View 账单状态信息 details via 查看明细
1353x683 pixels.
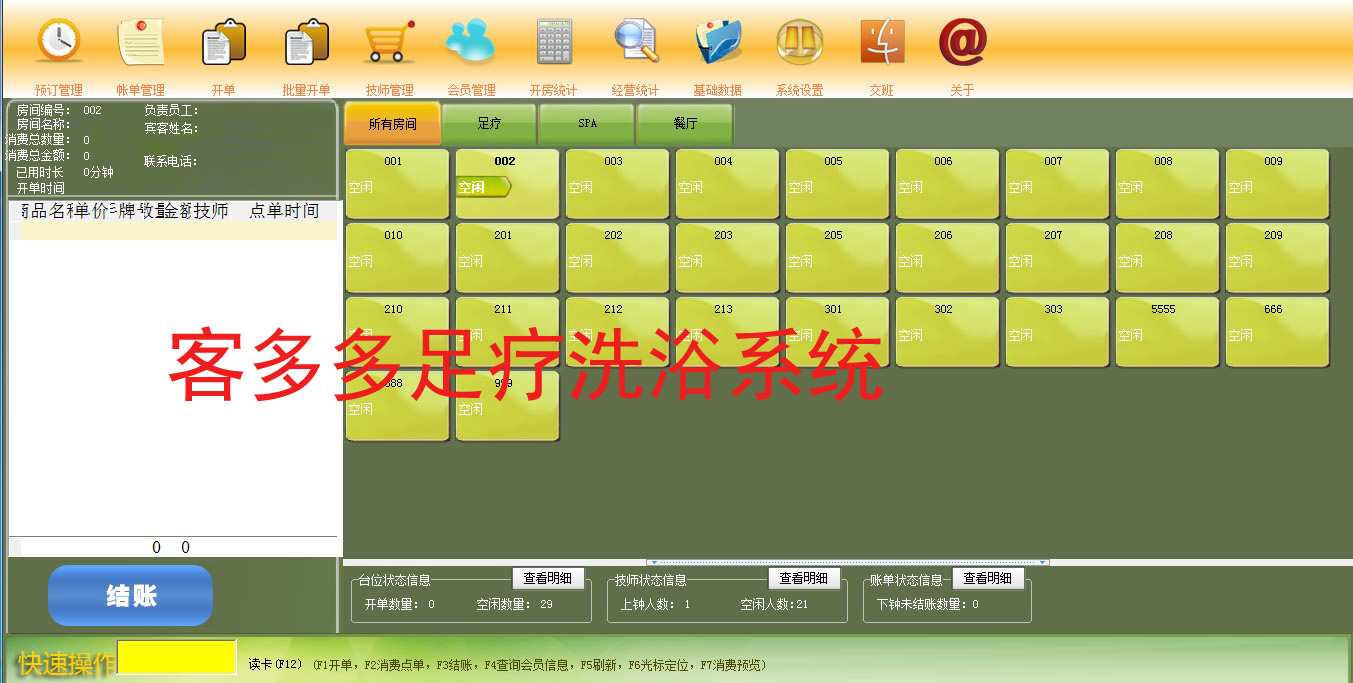pyautogui.click(x=988, y=578)
